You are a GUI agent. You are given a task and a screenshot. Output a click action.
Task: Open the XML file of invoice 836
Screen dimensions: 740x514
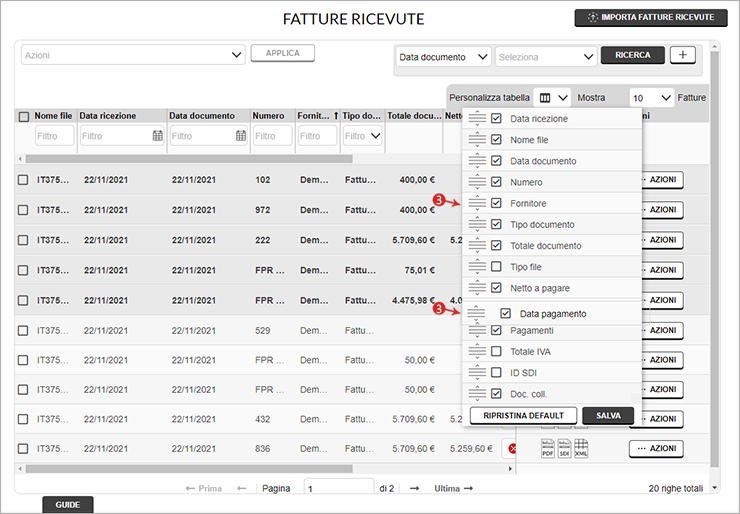coord(581,448)
